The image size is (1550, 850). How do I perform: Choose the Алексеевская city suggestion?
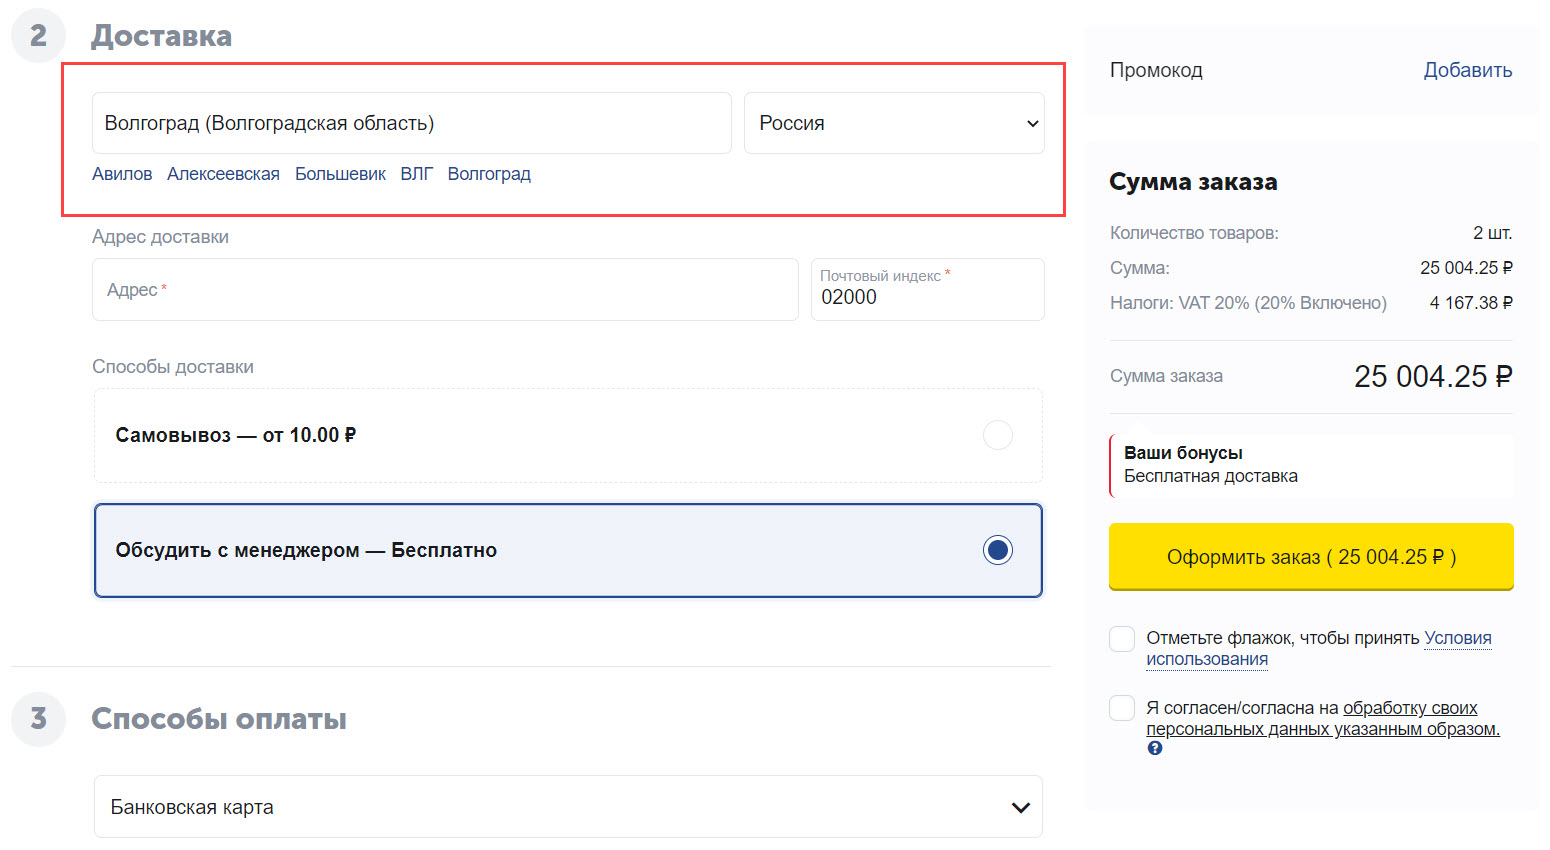pyautogui.click(x=223, y=174)
